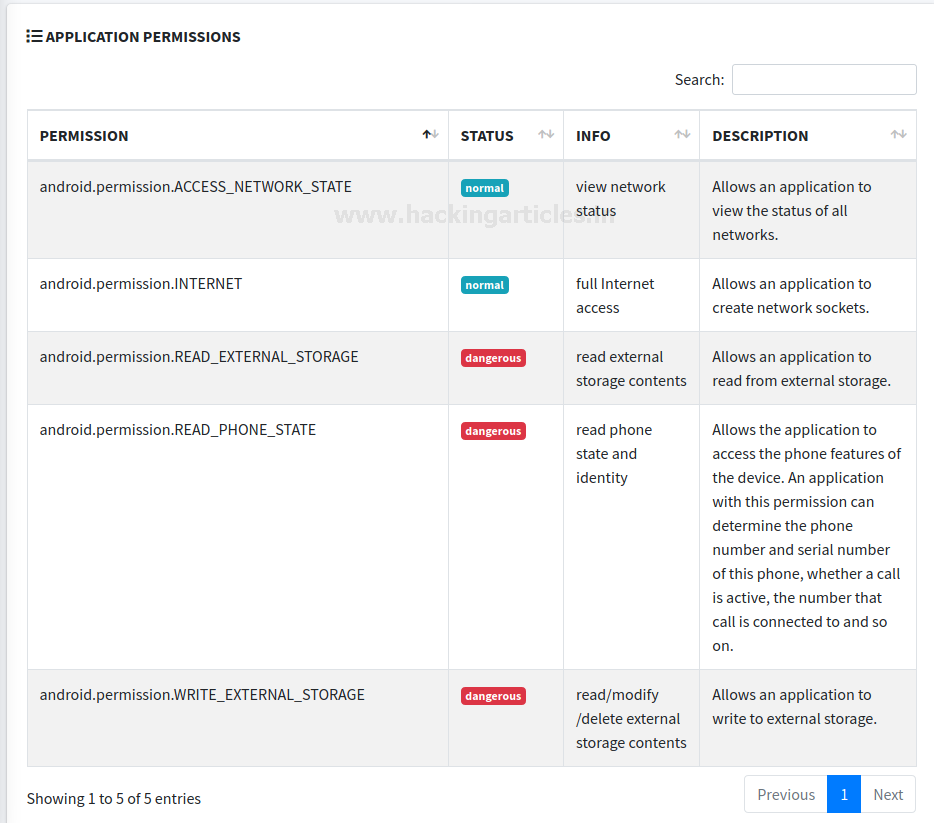Sort table by PERMISSION header text

[x=84, y=136]
